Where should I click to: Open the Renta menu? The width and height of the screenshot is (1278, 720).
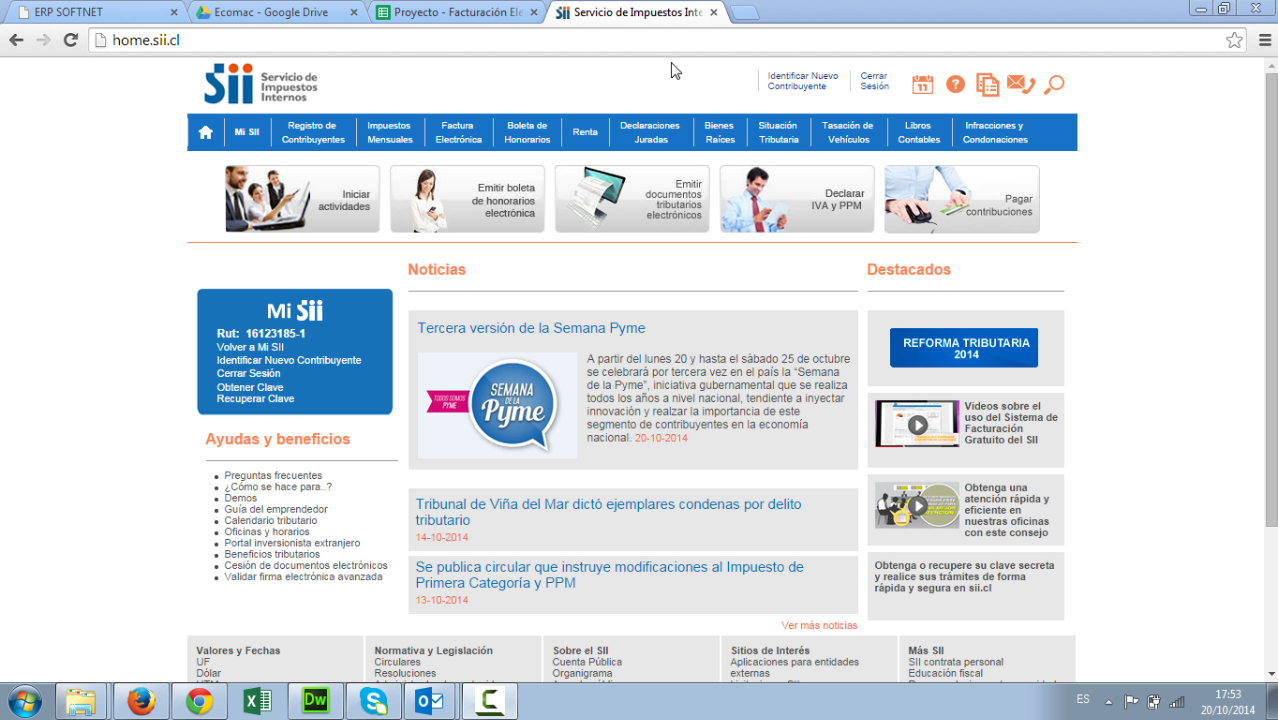coord(585,132)
